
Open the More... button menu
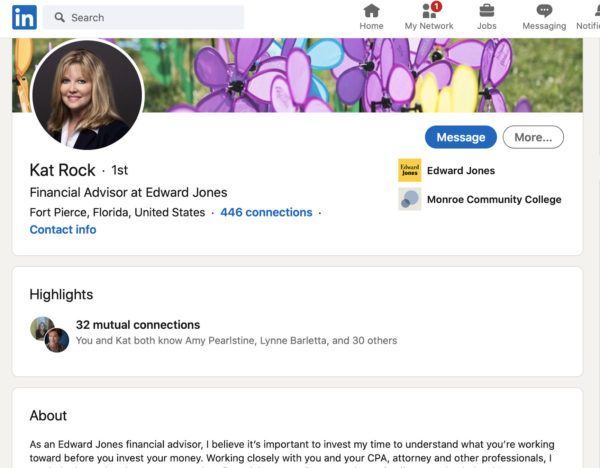click(x=533, y=137)
